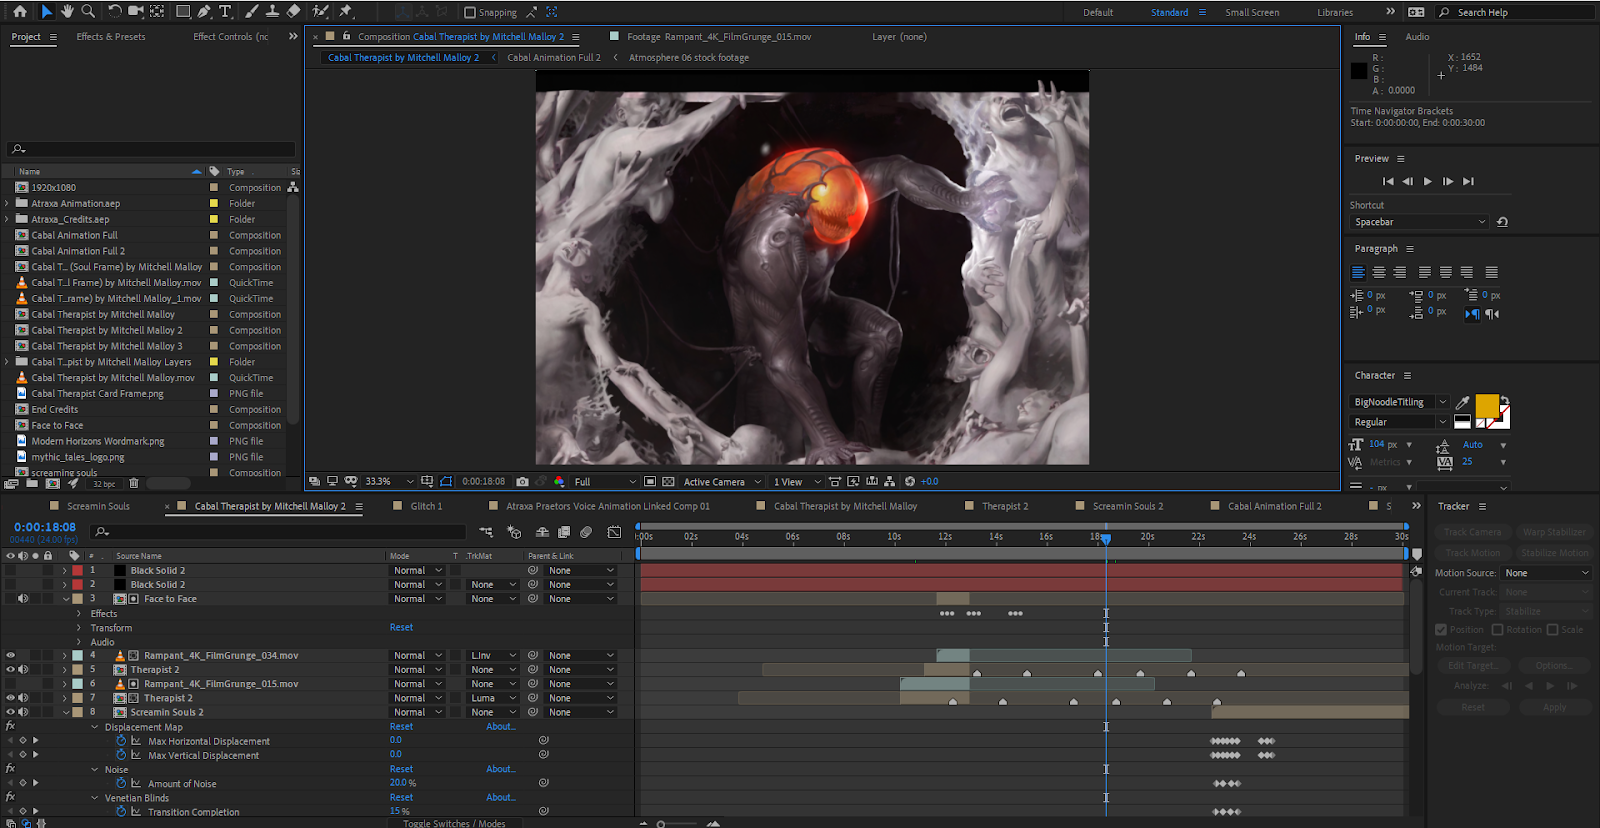Viewport: 1600px width, 828px height.
Task: Open the magnification 33.3% dropdown
Action: [389, 482]
